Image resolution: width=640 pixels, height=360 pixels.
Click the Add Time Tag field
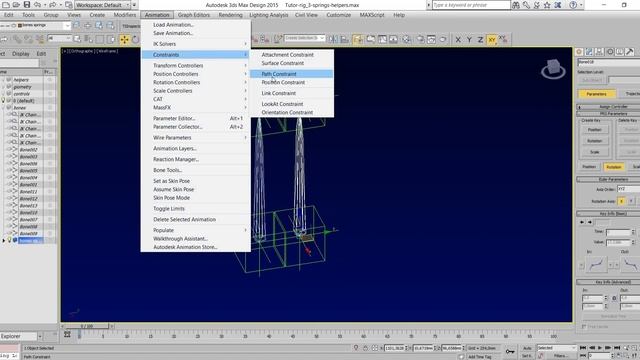pos(483,357)
